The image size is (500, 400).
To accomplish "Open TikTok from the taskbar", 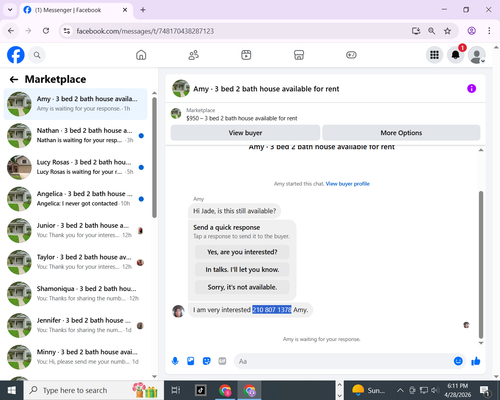I will click(x=201, y=390).
